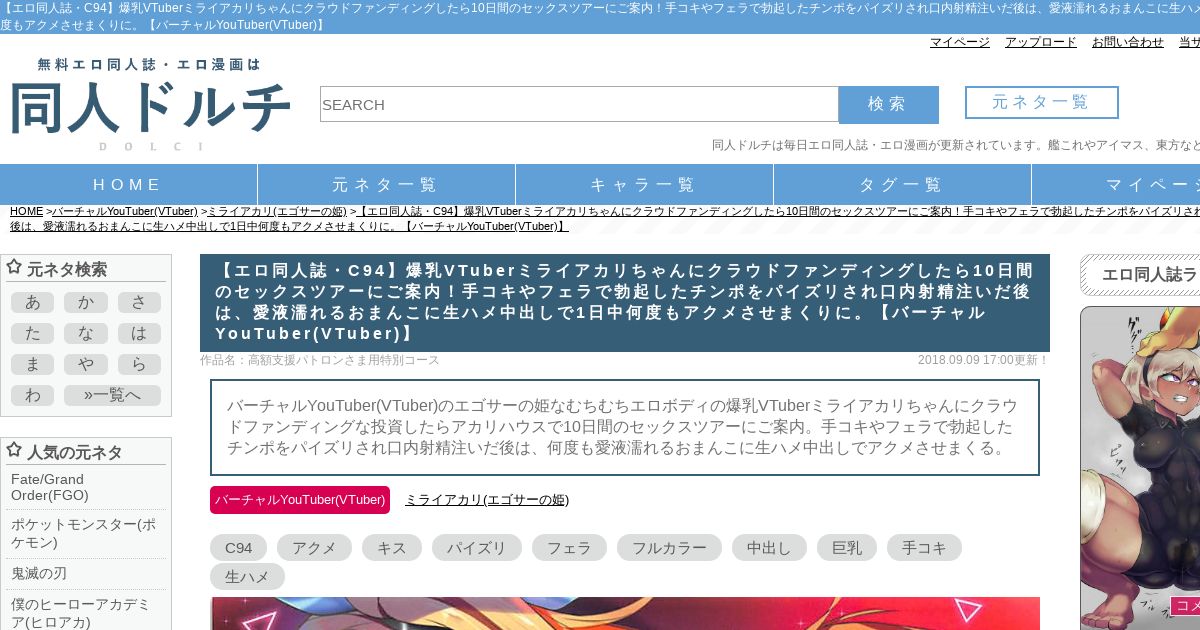Click the 検索 search button
Viewport: 1200px width, 630px height.
[x=888, y=104]
